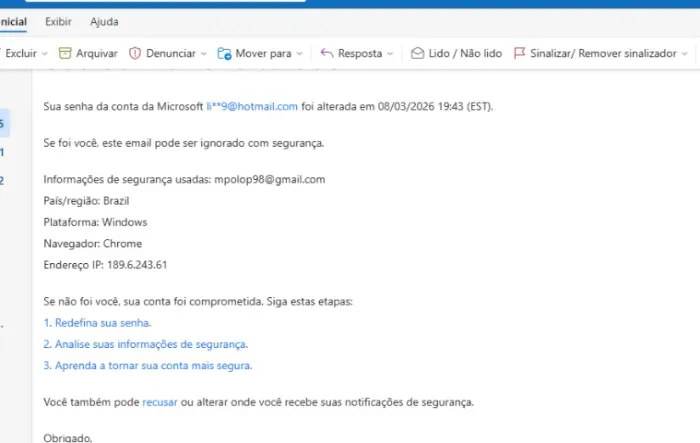This screenshot has height=443, width=700.
Task: Click the Mover para folder icon
Action: 224,54
